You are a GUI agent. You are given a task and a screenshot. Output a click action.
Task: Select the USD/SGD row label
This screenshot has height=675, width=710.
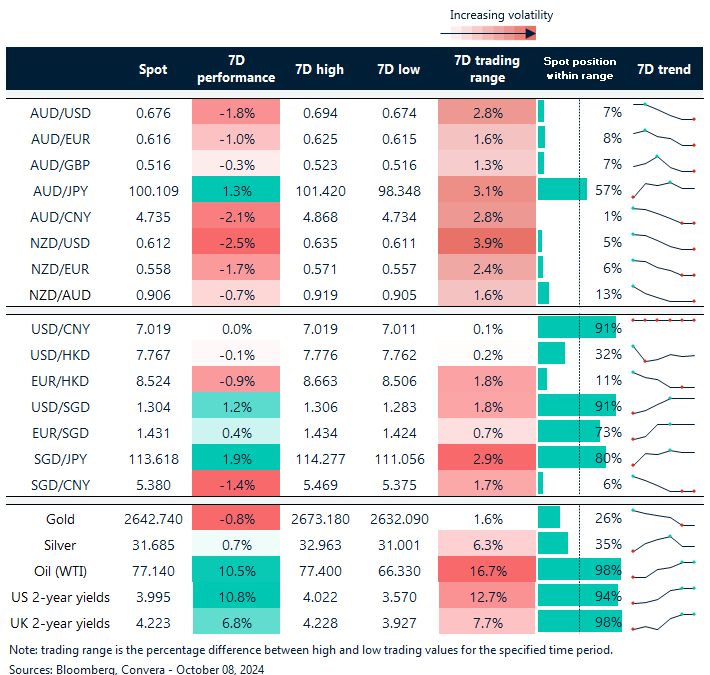click(x=60, y=407)
